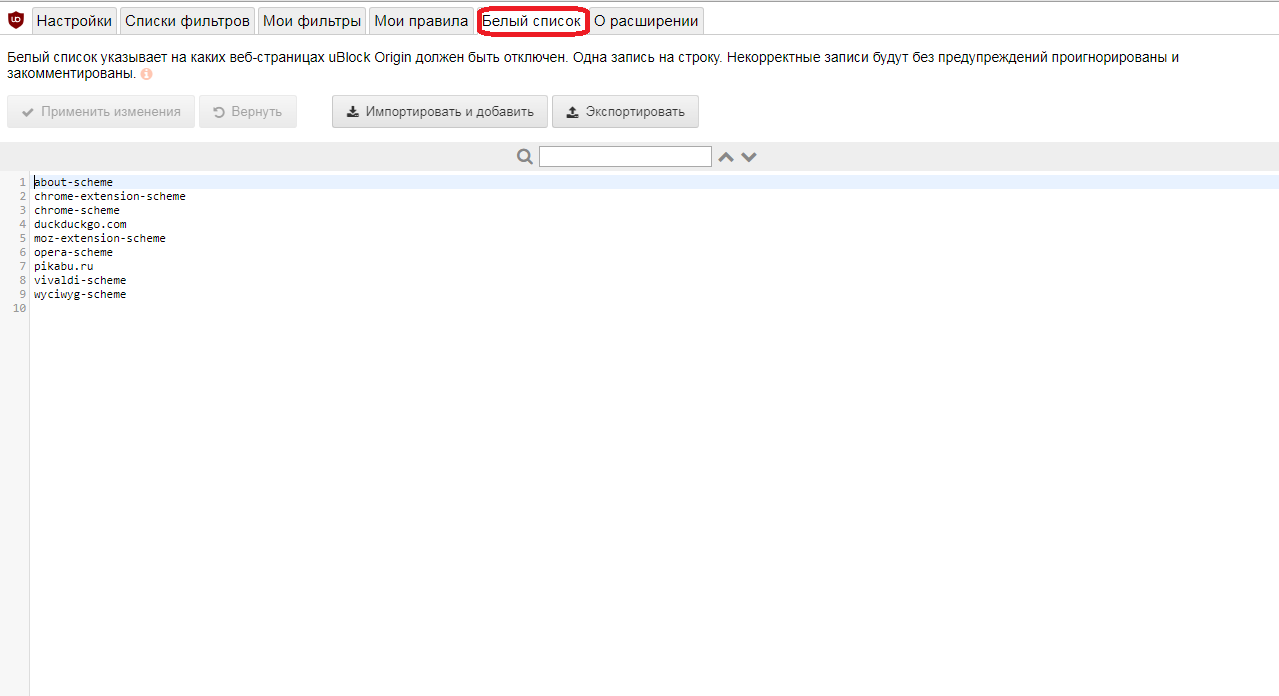Switch to Списки фильтров tab
1279x696 pixels.
(x=187, y=21)
